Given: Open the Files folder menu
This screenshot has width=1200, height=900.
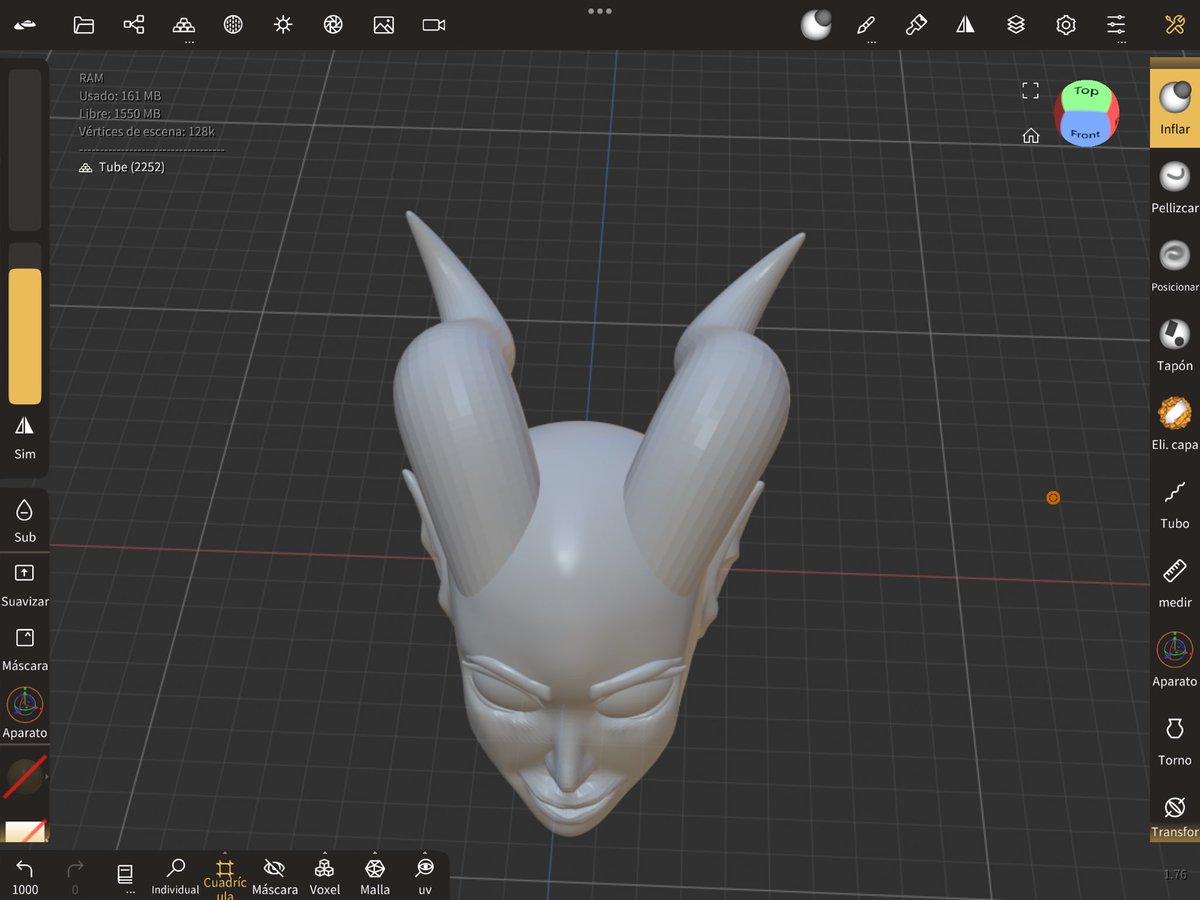Looking at the screenshot, I should pos(84,25).
